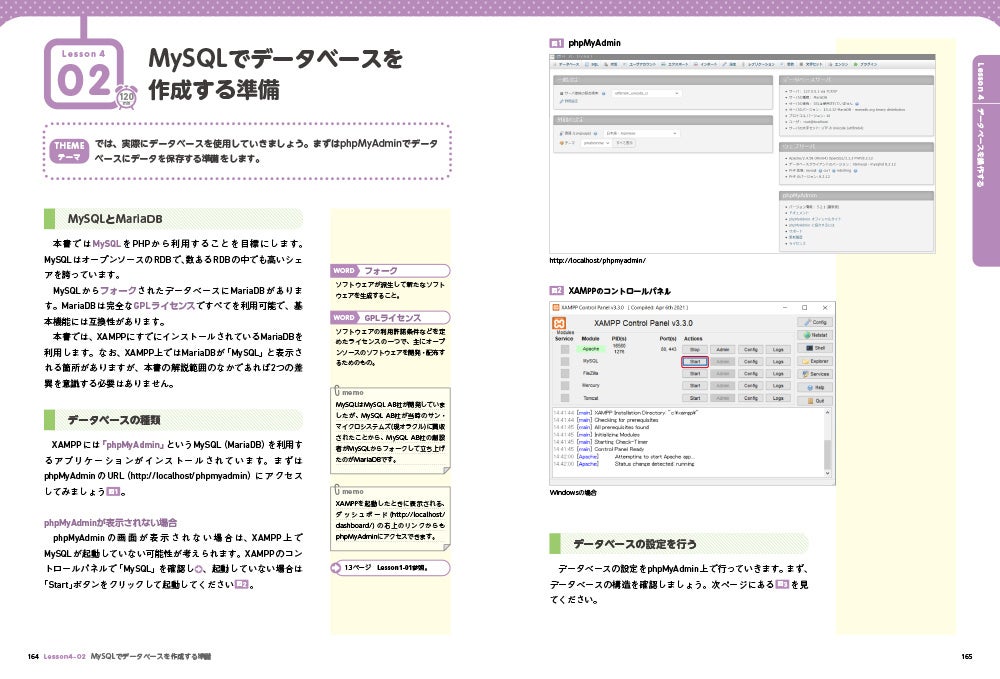Click the XAMPP orange logo icon
This screenshot has width=1000, height=679.
click(559, 323)
